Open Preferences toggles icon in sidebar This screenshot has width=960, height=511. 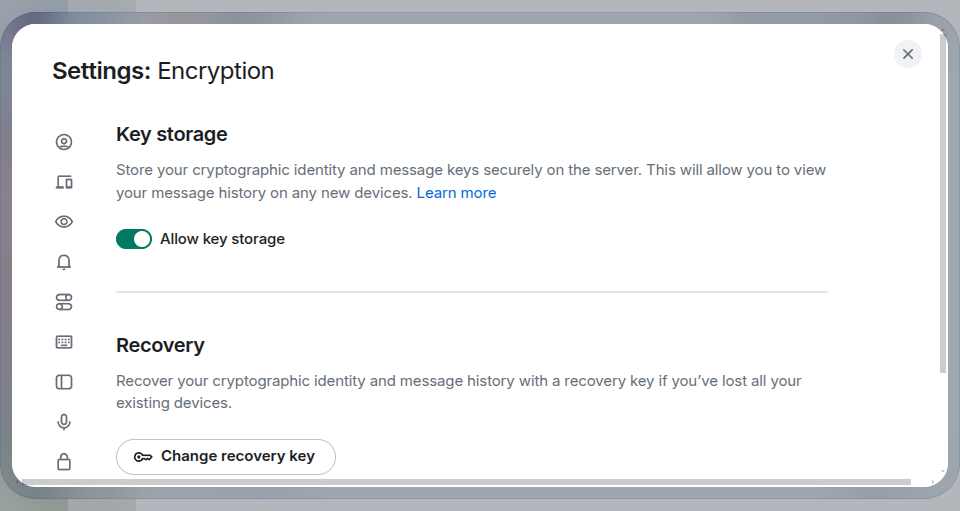tap(64, 302)
